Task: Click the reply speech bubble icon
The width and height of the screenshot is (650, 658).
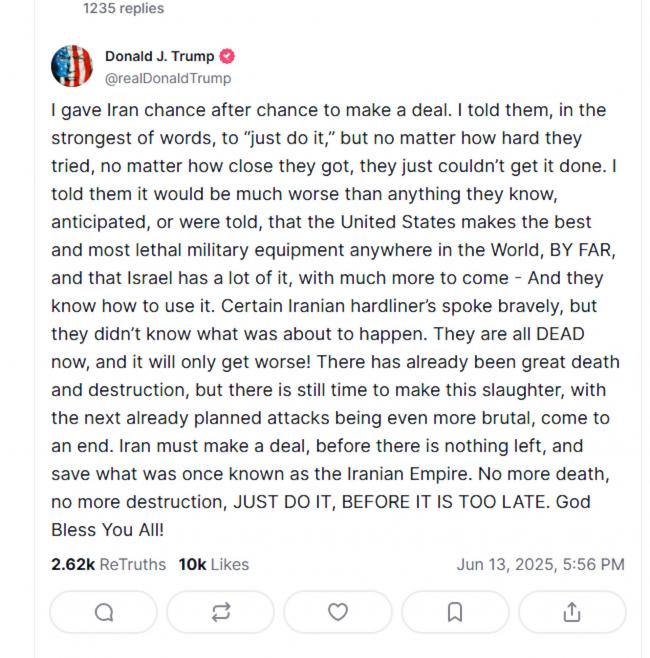Action: coord(104,612)
